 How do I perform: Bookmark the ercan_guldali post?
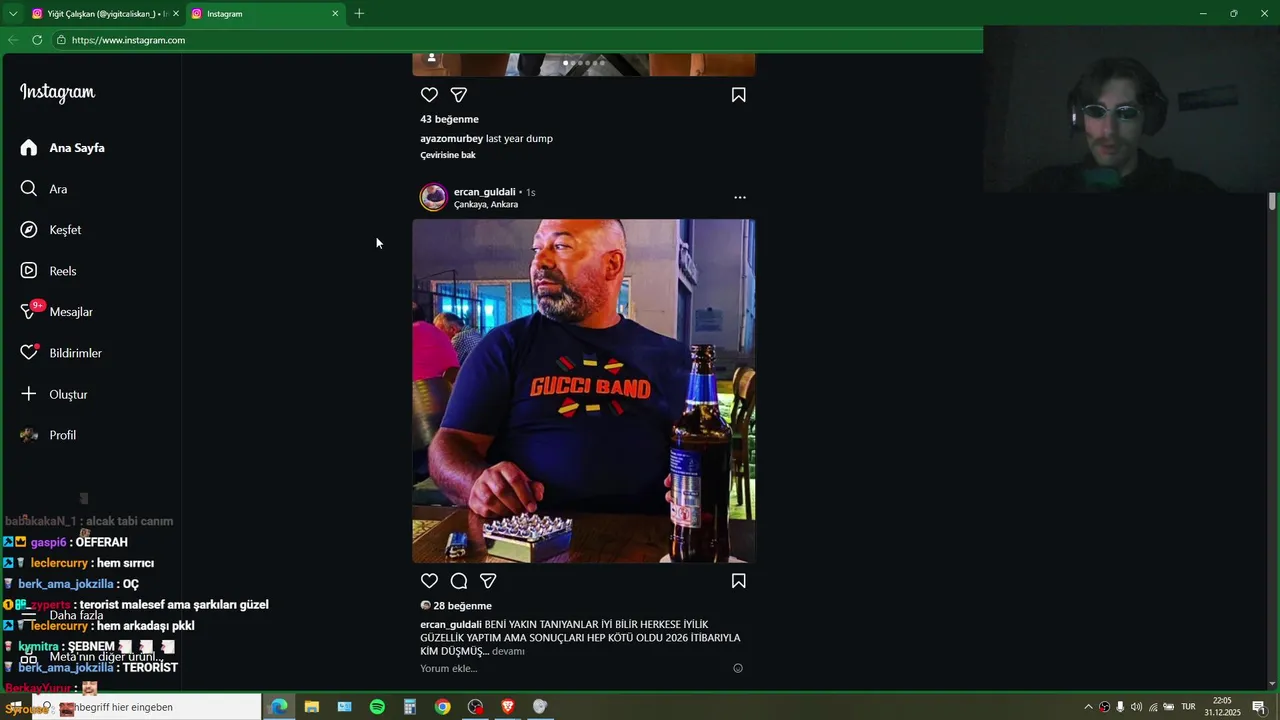click(x=738, y=581)
